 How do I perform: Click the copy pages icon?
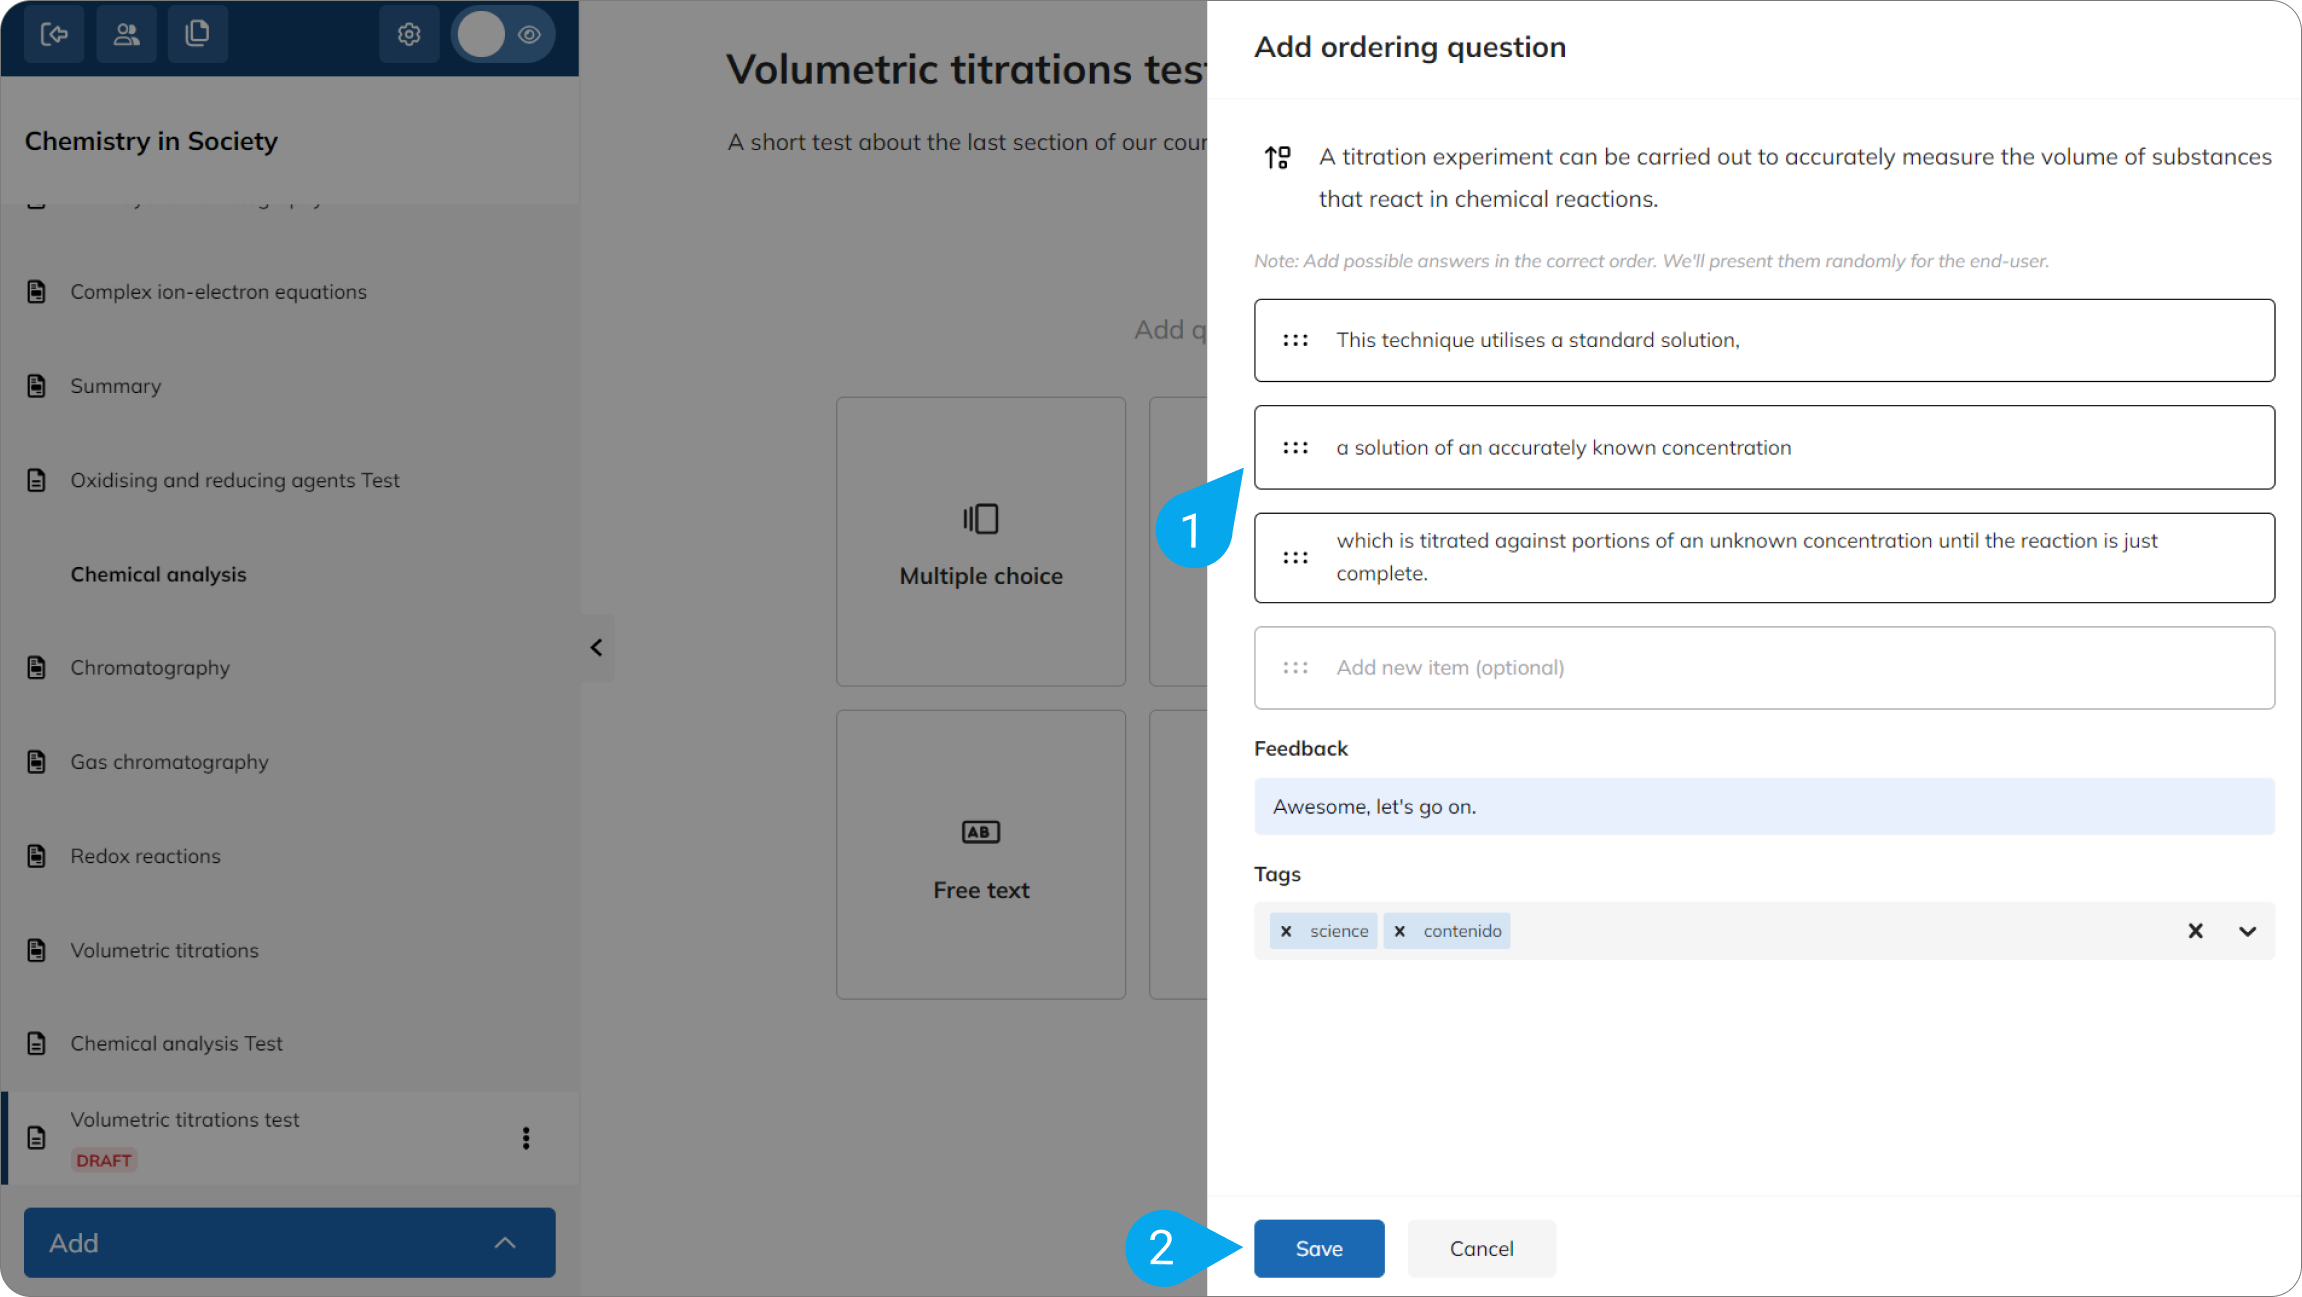tap(198, 34)
